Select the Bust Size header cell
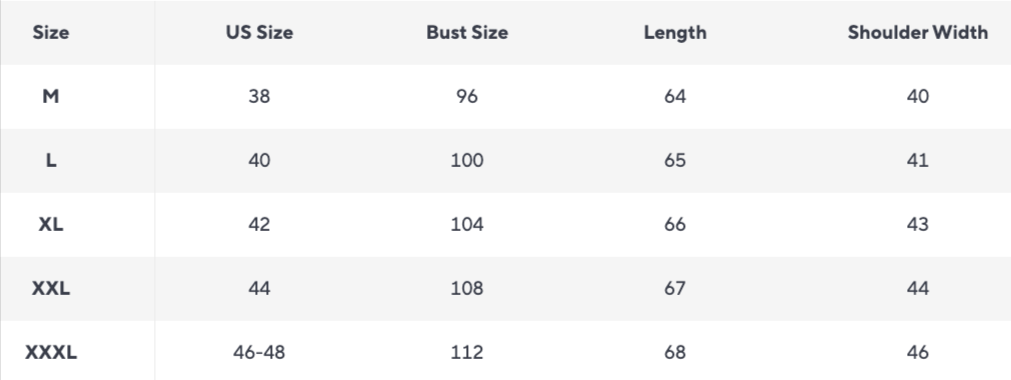 click(x=467, y=32)
